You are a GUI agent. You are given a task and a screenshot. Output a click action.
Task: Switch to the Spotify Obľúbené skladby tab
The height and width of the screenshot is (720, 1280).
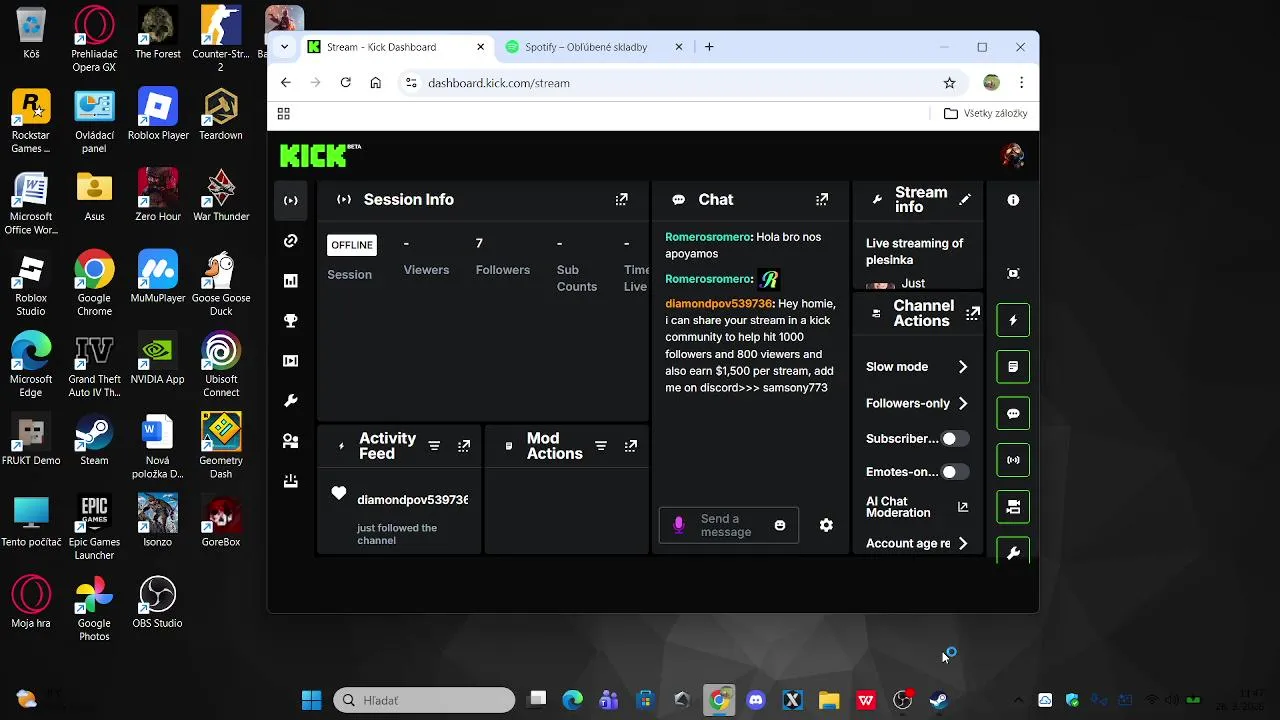tap(586, 47)
